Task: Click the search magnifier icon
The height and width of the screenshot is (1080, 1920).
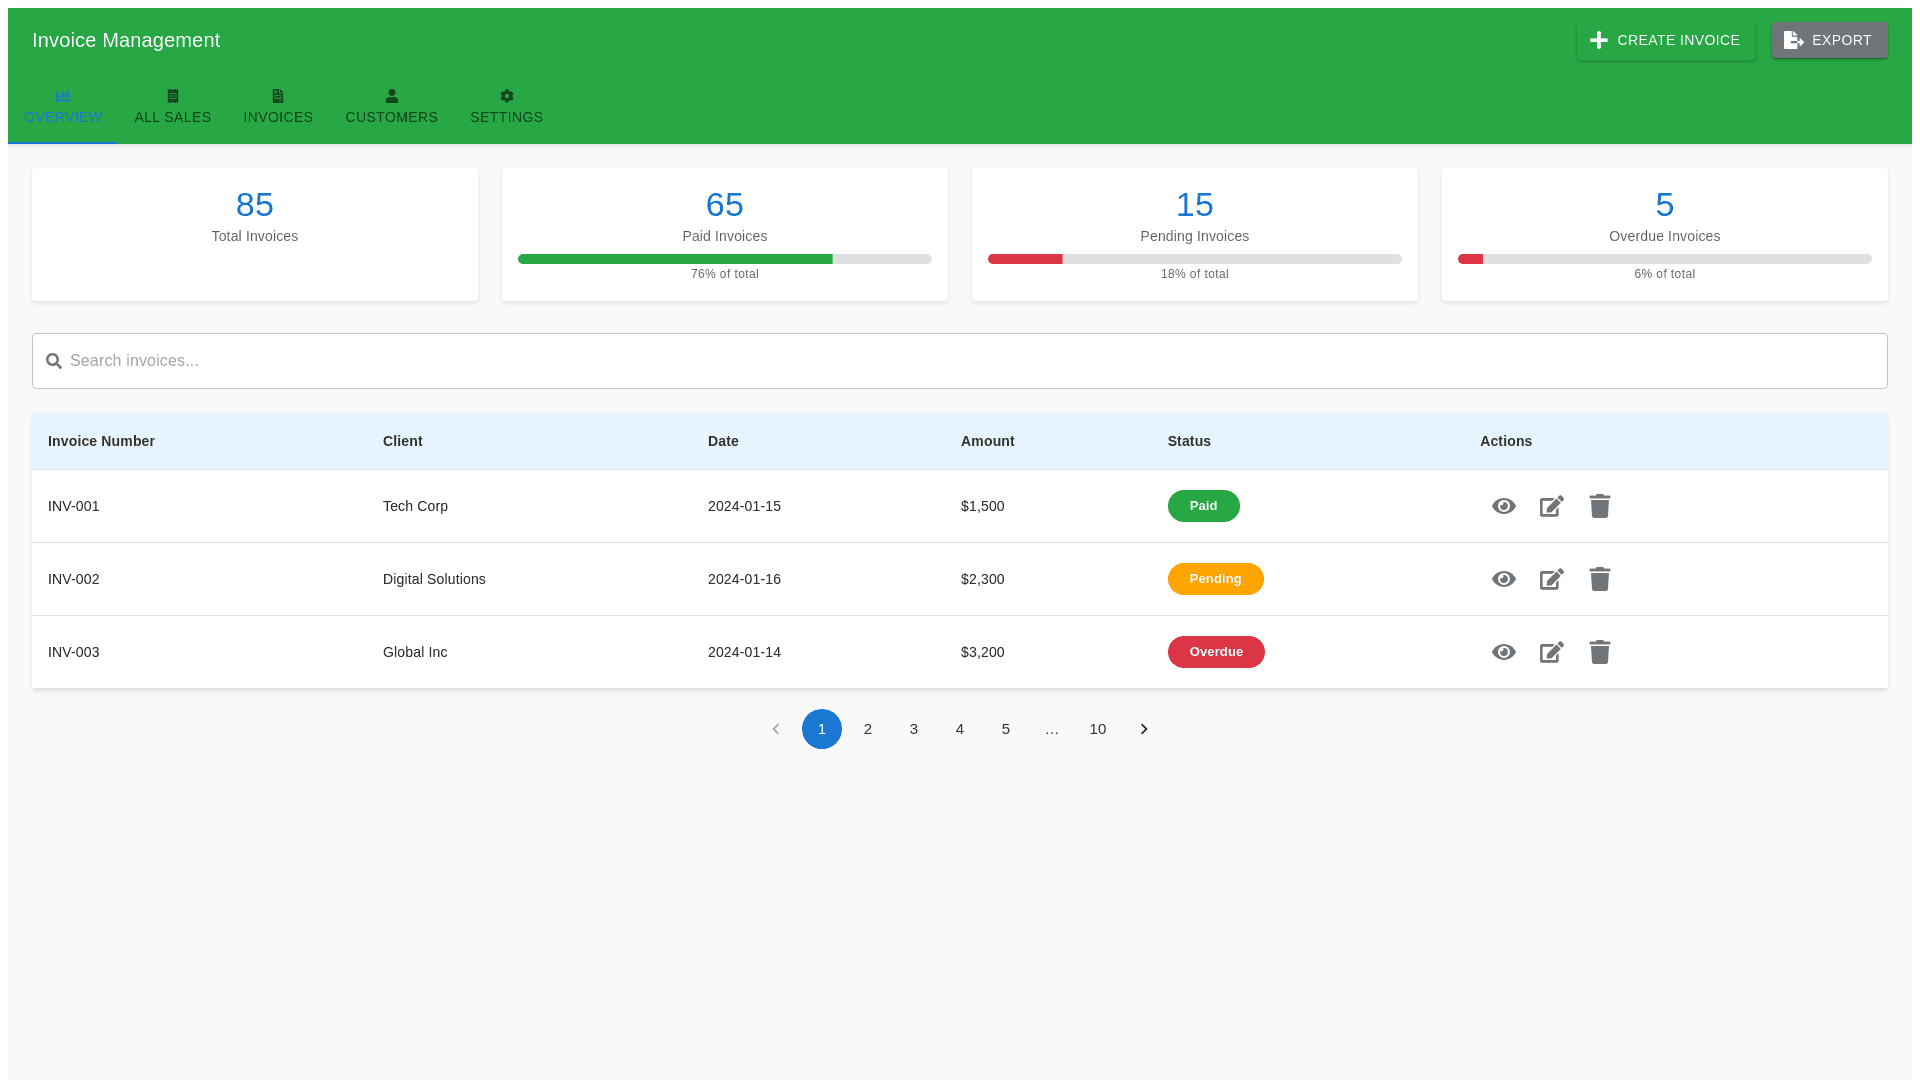Action: pos(54,361)
